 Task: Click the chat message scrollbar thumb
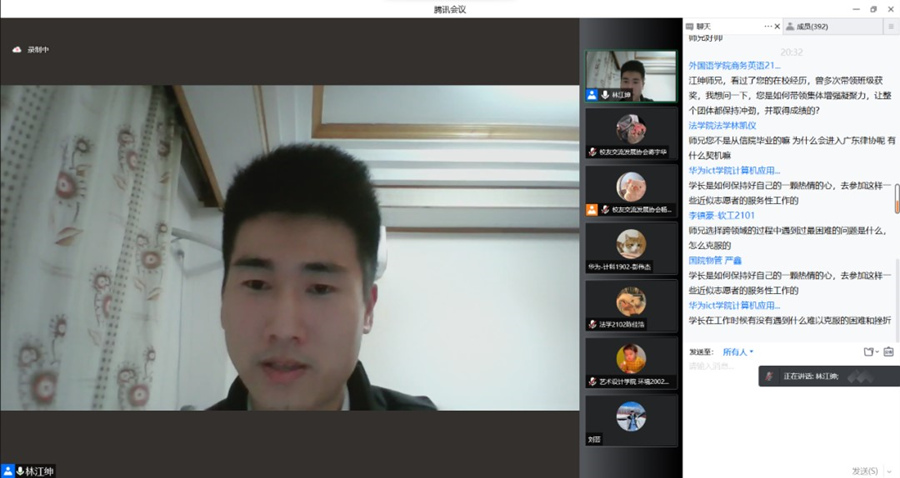[x=896, y=195]
